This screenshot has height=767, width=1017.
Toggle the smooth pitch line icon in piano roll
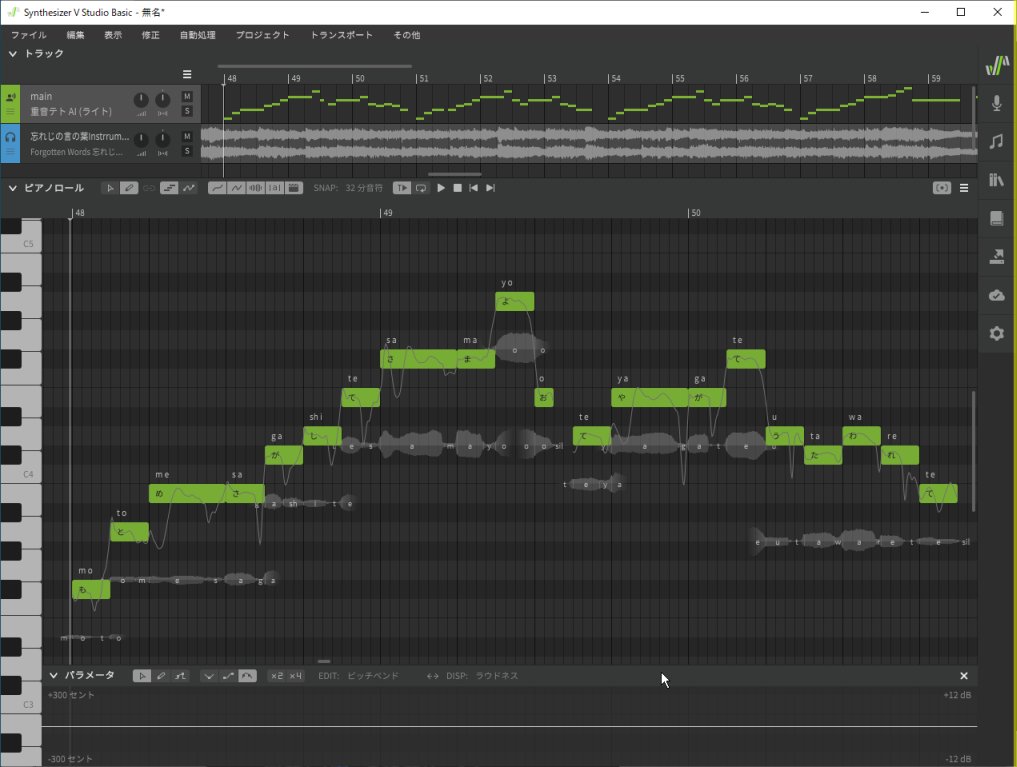217,188
